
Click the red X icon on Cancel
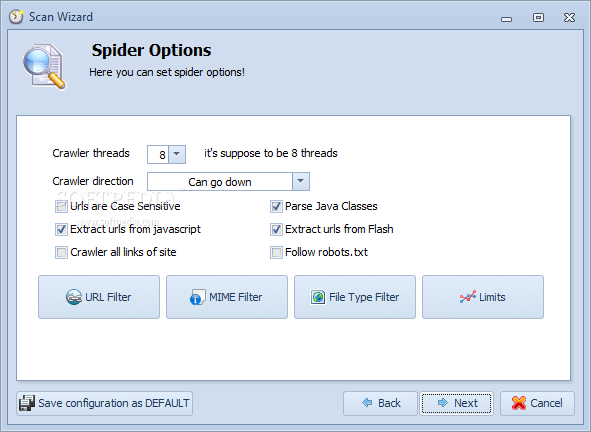pyautogui.click(x=519, y=403)
